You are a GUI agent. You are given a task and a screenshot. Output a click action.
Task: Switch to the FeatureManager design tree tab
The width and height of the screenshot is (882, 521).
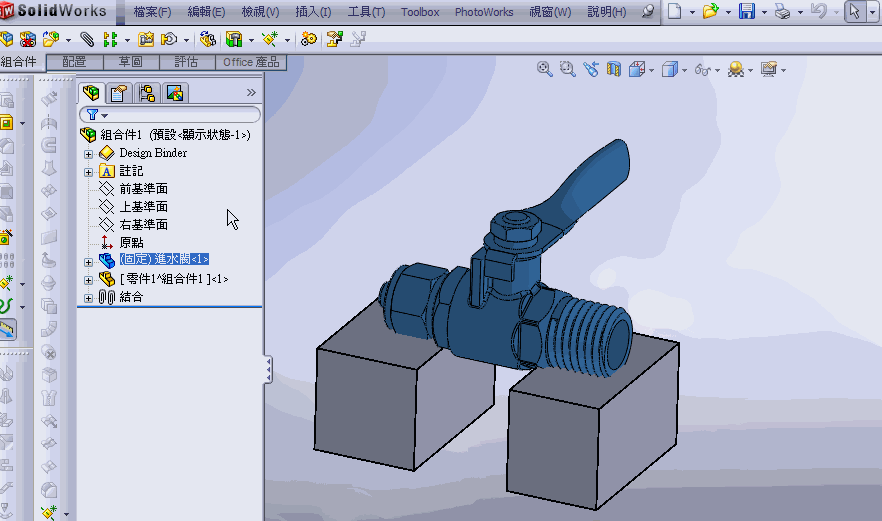click(x=91, y=93)
